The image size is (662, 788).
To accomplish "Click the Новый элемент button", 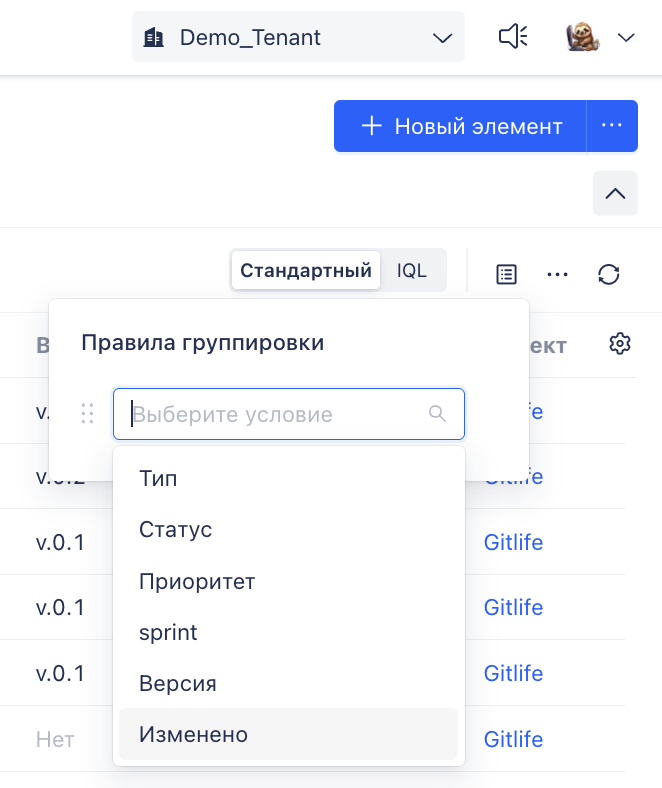I will (460, 126).
